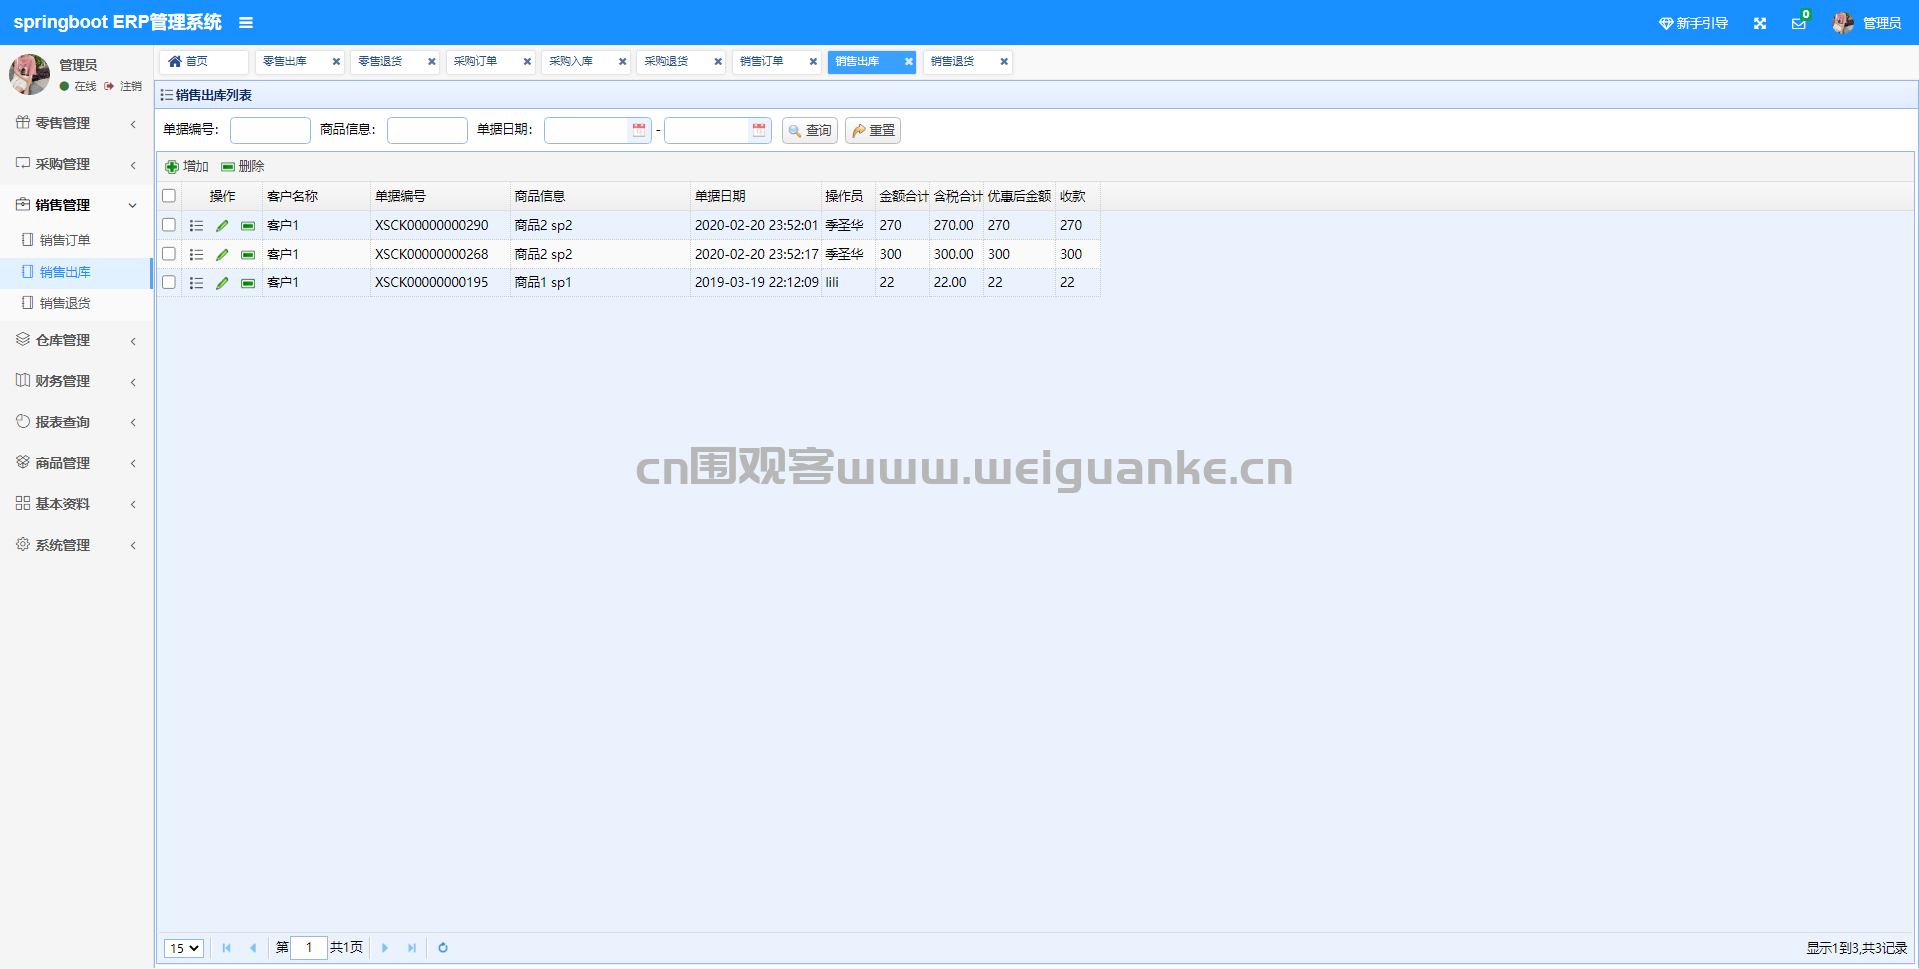Click the 查询 search button
The height and width of the screenshot is (969, 1919).
click(810, 131)
